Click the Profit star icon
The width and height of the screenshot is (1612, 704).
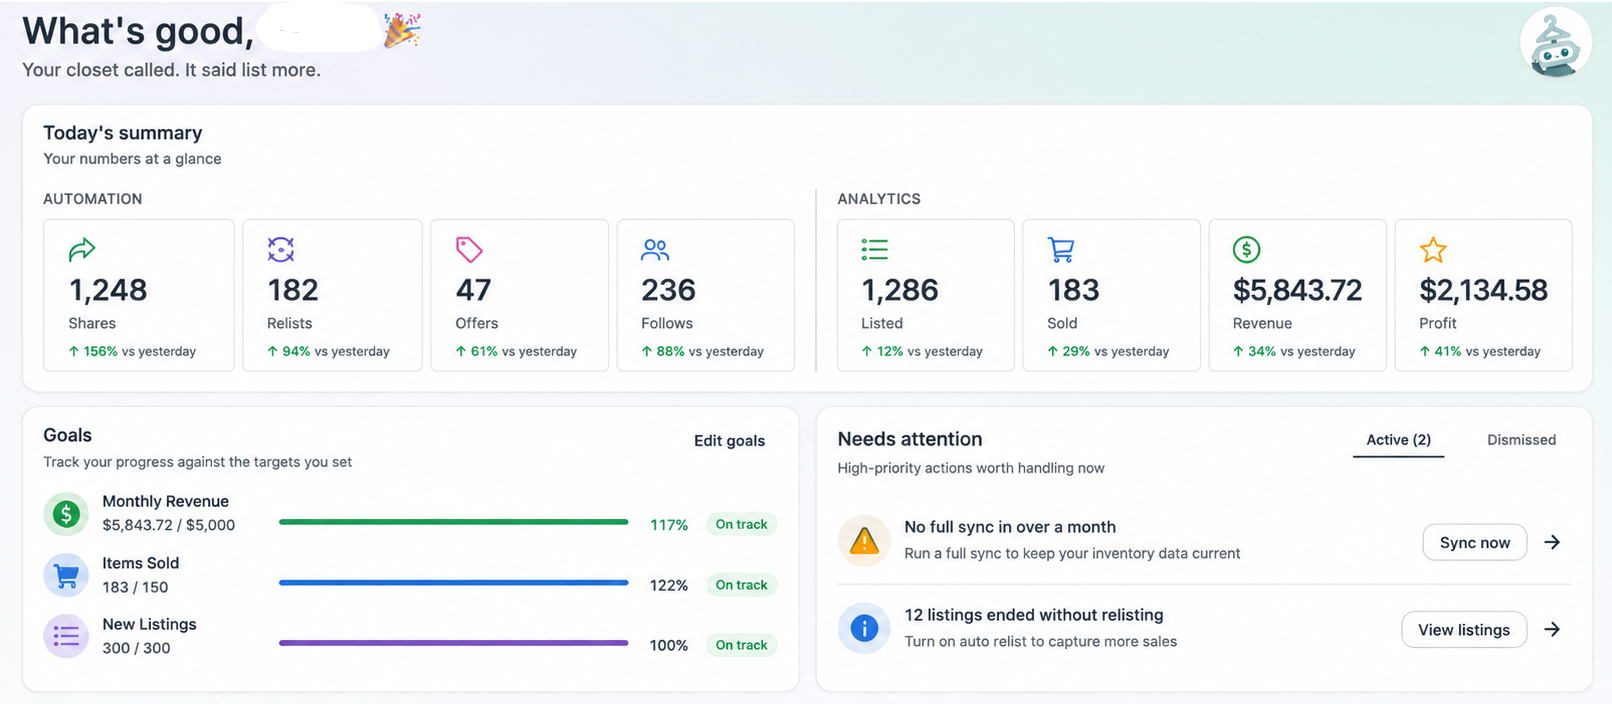[x=1433, y=250]
